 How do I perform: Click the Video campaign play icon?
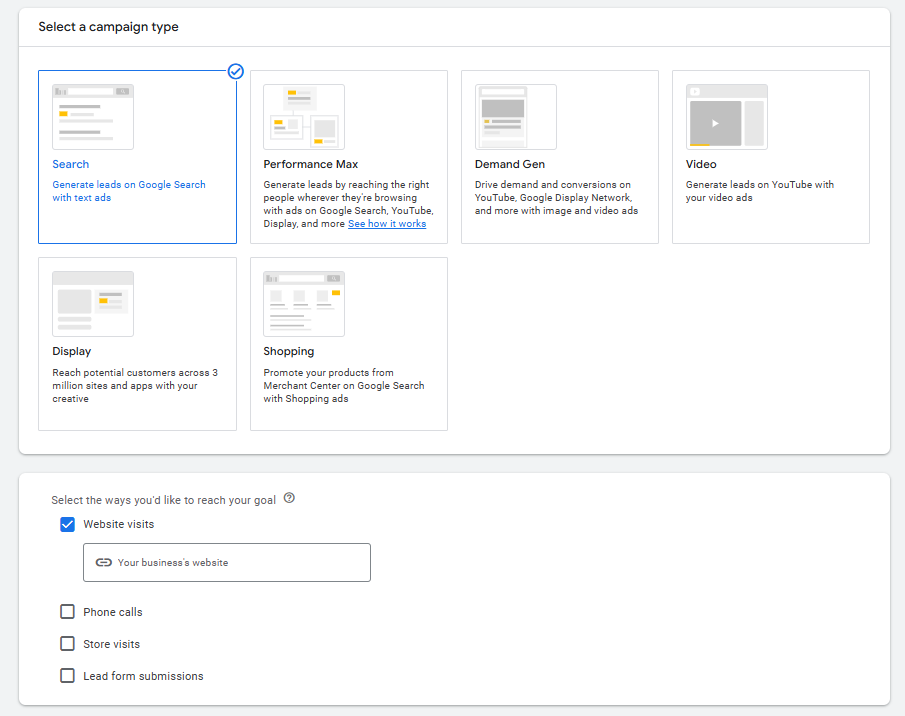tap(714, 123)
